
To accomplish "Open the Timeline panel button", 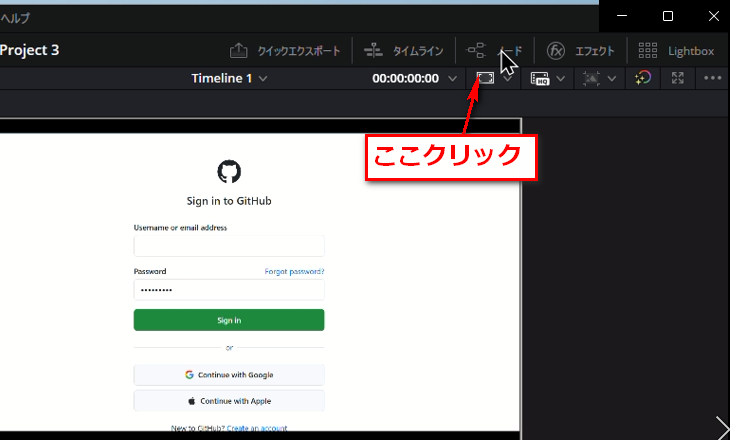I will click(403, 50).
